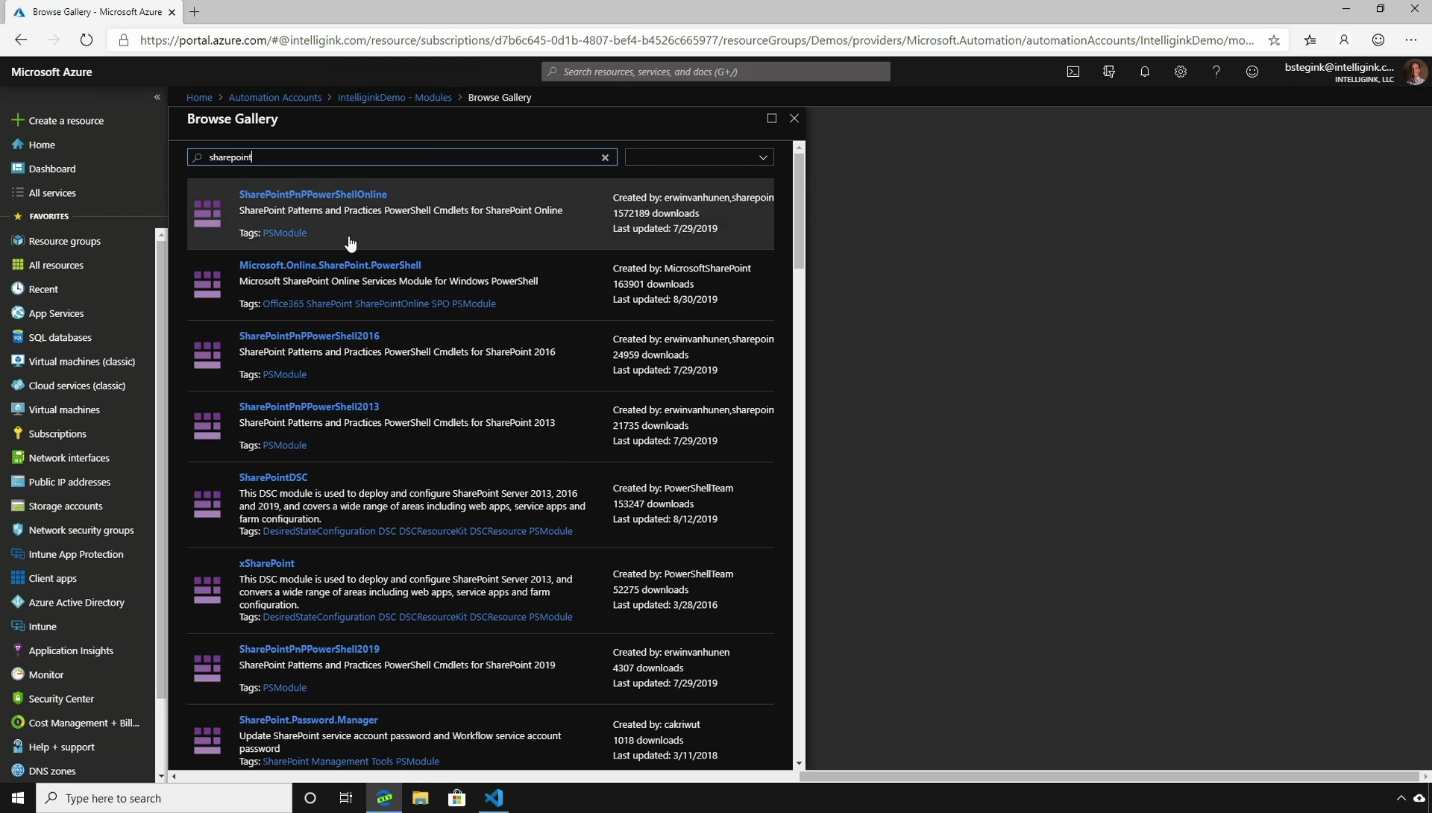Open Cloud services (classic)

(77, 386)
